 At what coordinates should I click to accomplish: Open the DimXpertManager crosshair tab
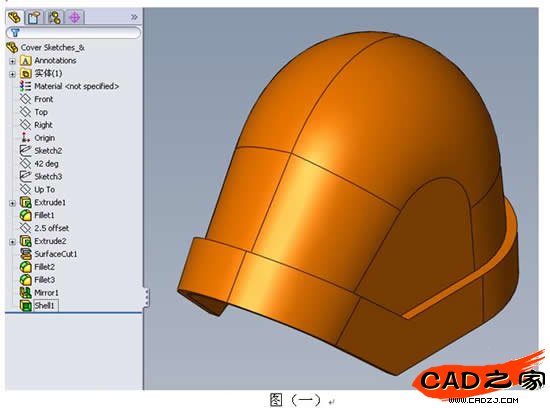coord(74,17)
